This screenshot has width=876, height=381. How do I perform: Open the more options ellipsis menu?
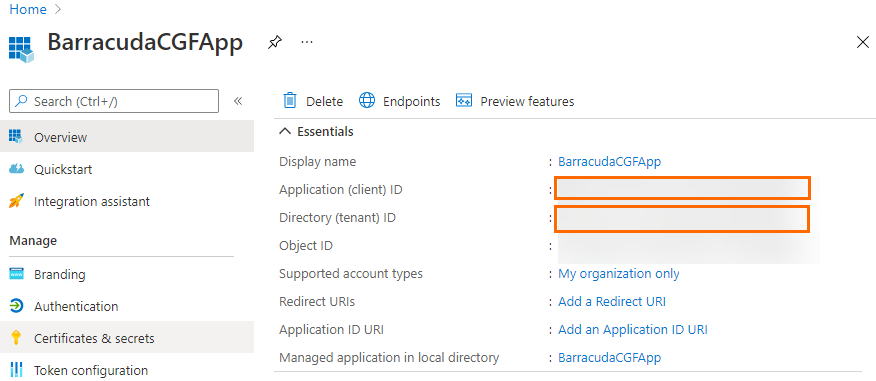pos(307,42)
